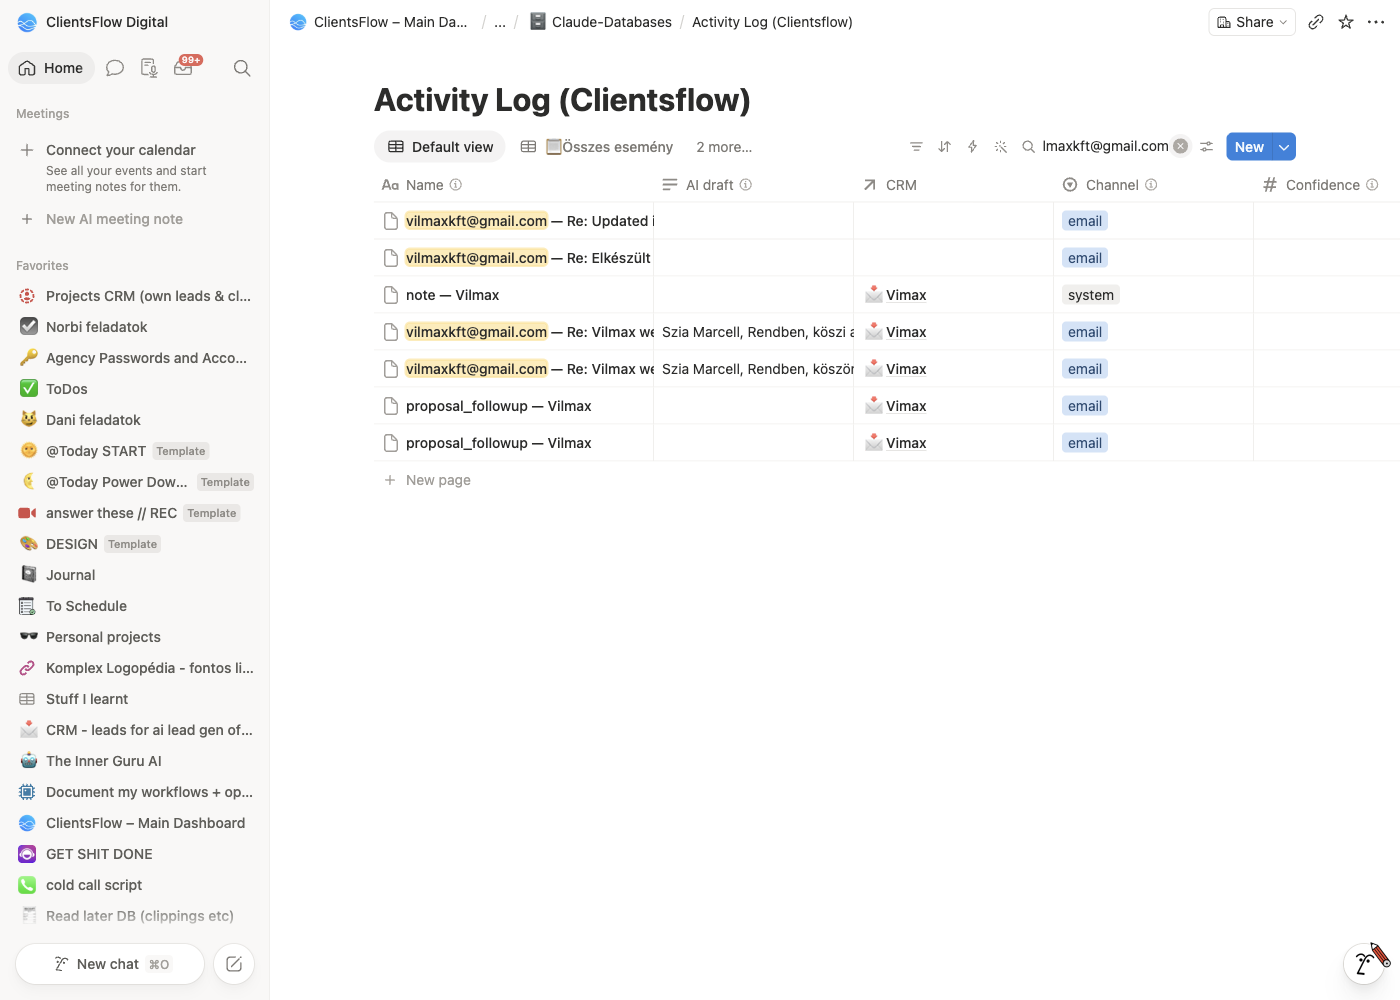Click the Channel column header
This screenshot has height=1000, width=1400.
[1111, 185]
